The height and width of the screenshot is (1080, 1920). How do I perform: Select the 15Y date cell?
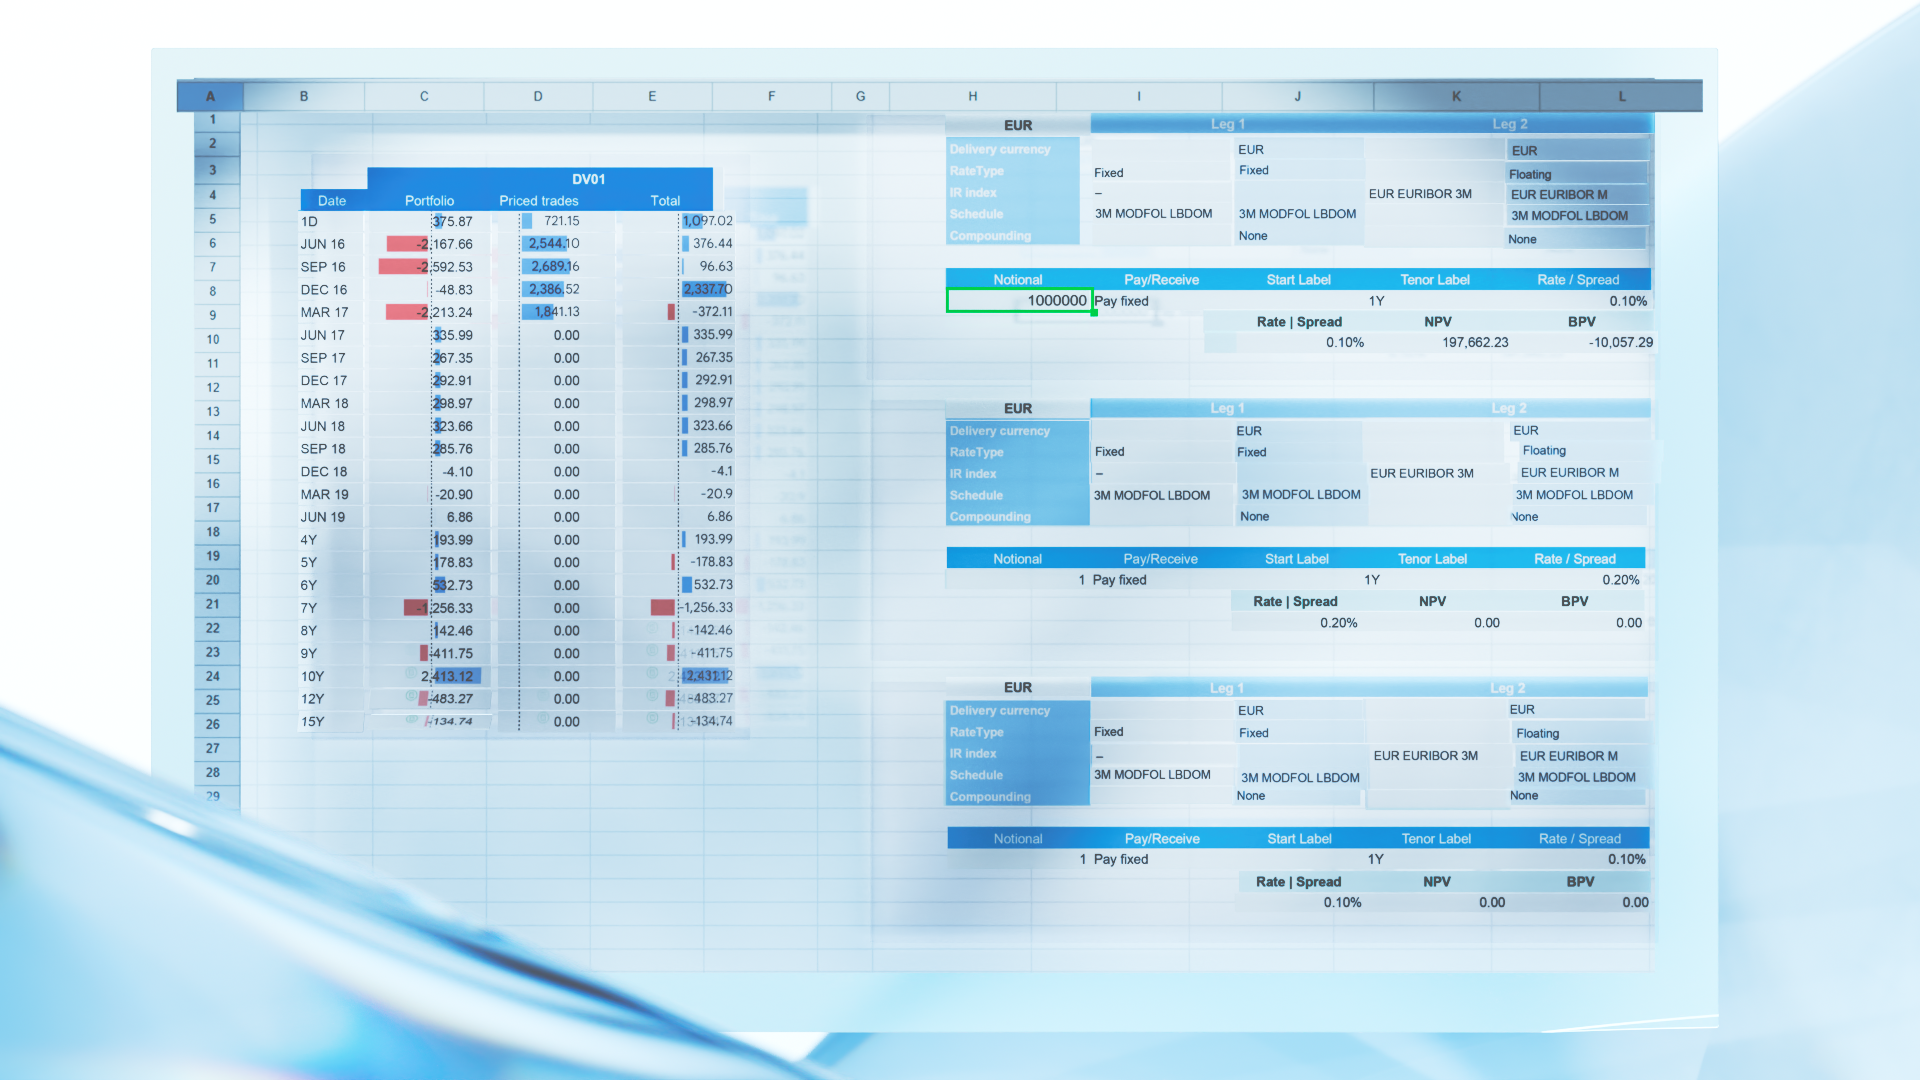pos(312,722)
